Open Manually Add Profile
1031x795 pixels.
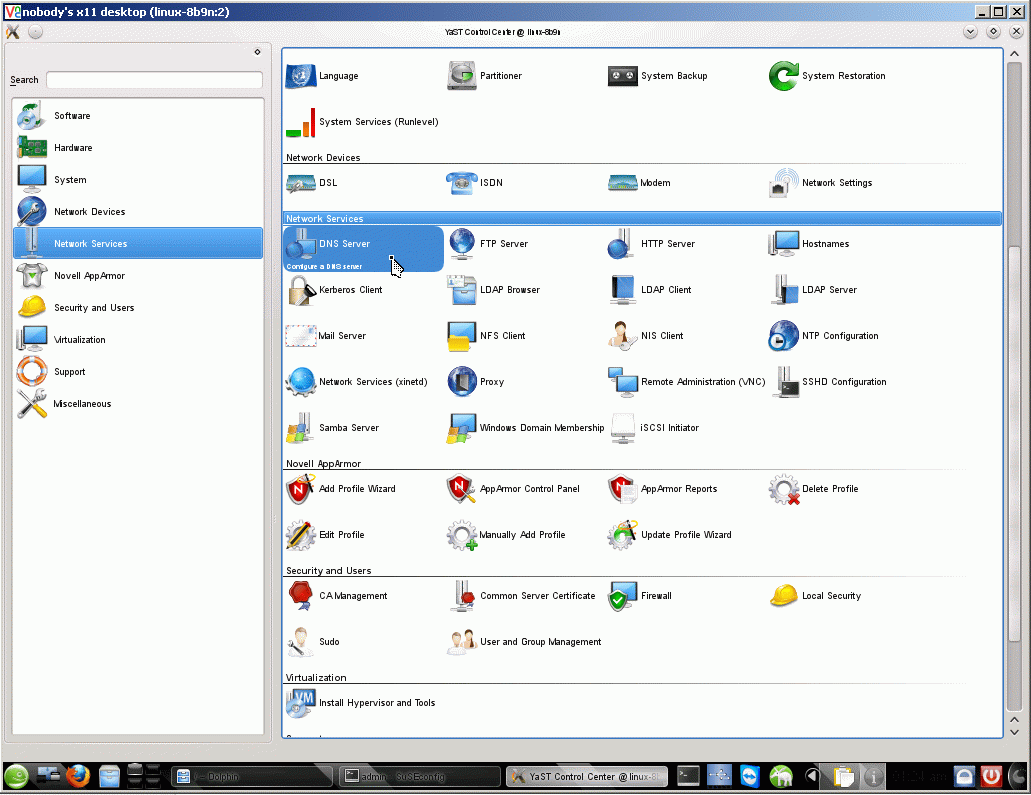point(506,535)
